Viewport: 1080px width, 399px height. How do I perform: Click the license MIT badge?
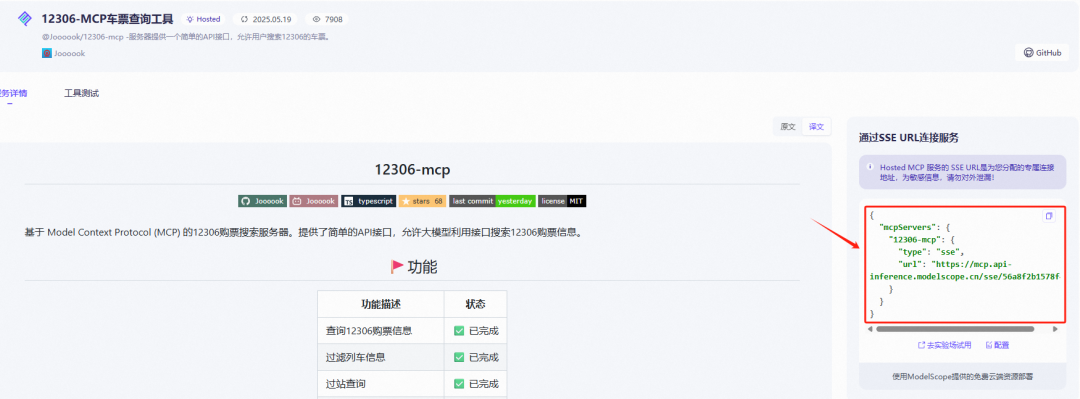562,201
